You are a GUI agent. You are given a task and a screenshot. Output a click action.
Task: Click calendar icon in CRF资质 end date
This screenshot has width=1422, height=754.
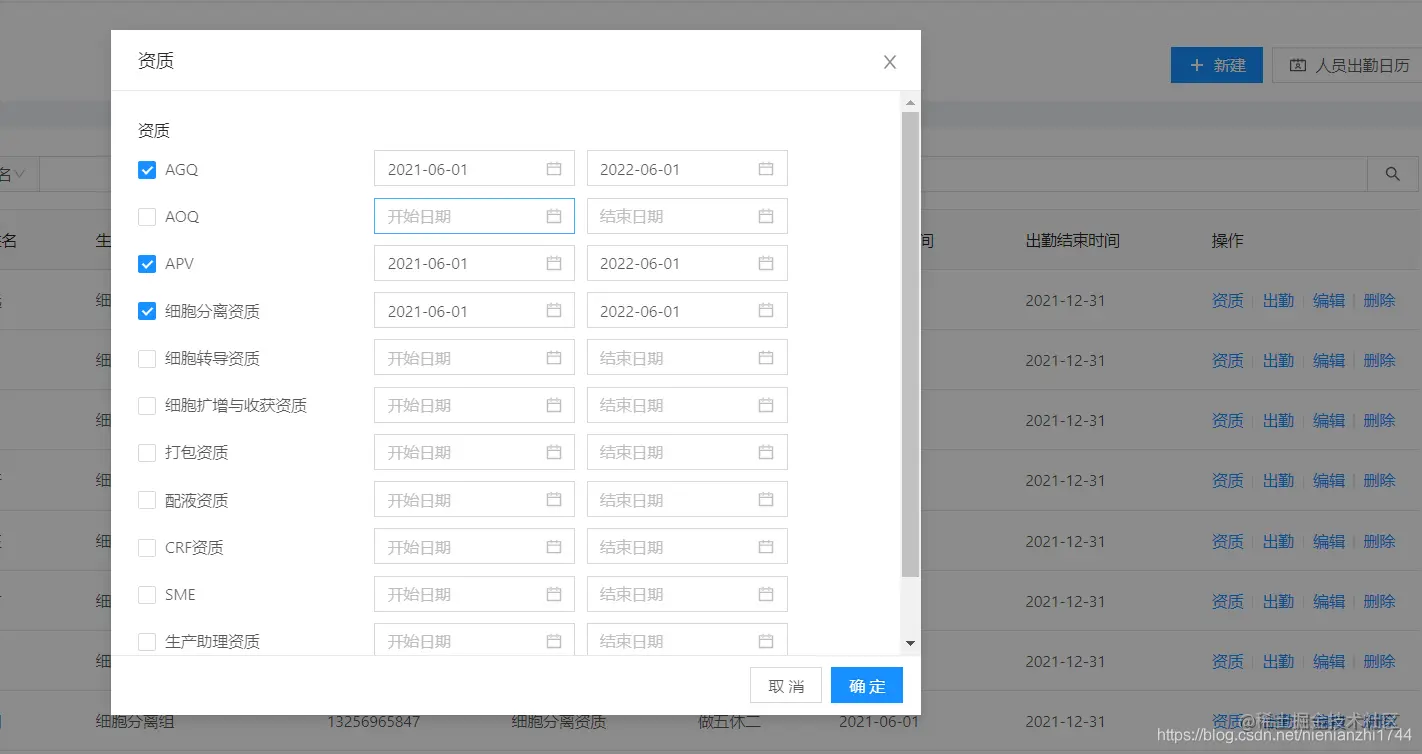coord(766,546)
